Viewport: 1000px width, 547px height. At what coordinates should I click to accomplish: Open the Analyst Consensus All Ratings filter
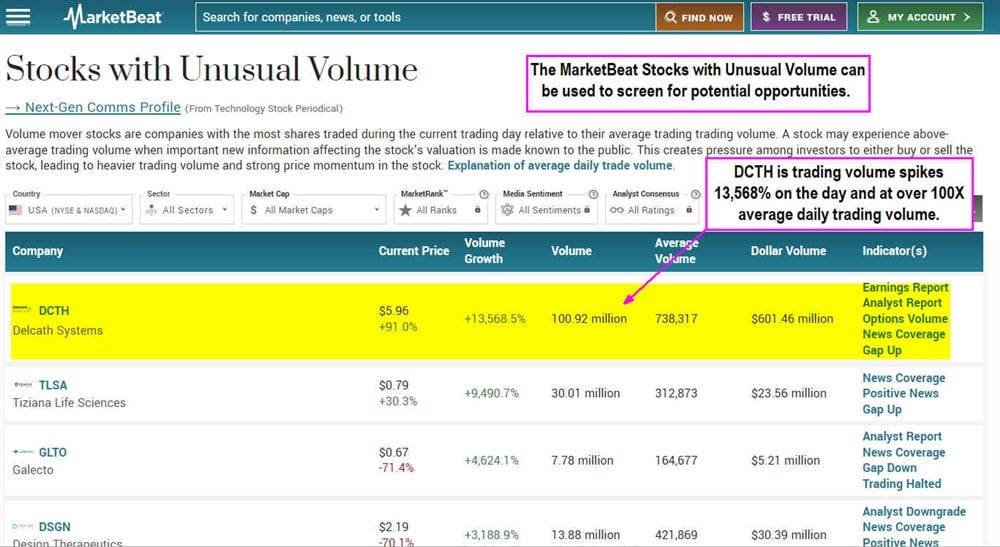(x=652, y=210)
